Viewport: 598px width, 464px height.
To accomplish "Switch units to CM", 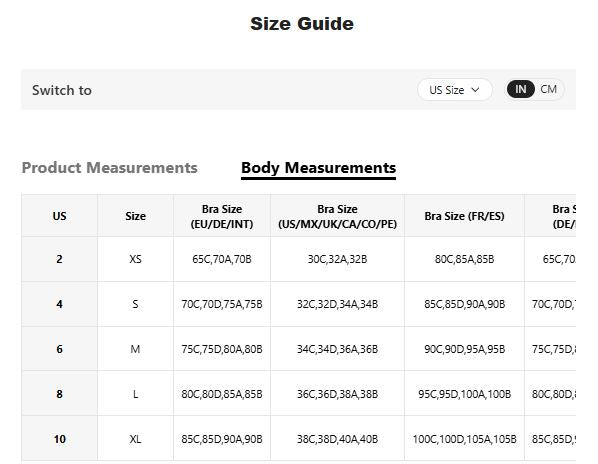I will [548, 89].
